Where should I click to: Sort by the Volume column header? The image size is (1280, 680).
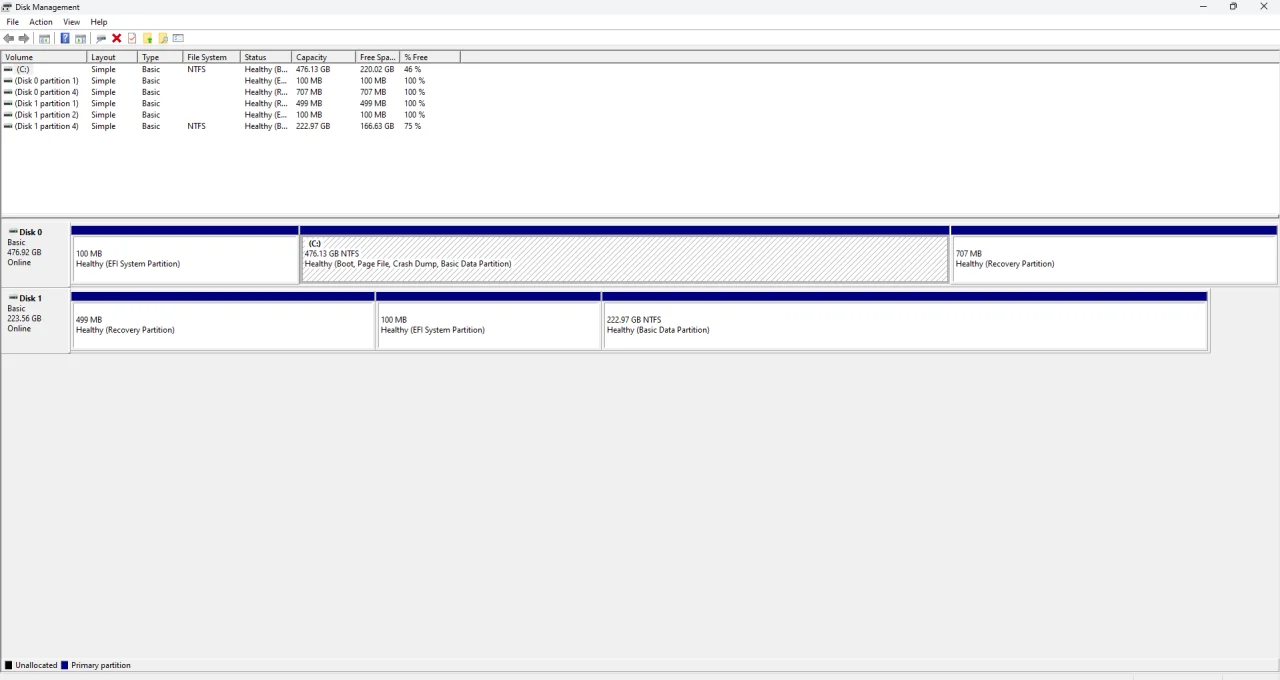[44, 57]
